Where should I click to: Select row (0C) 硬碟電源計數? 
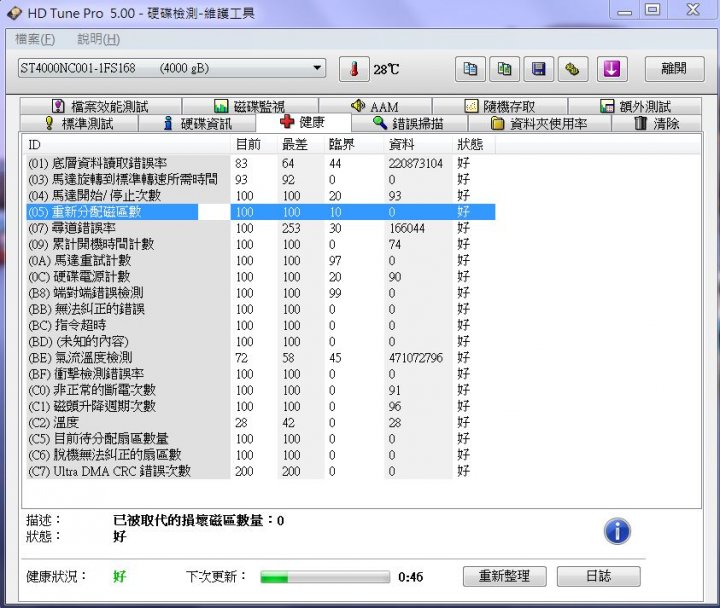point(261,277)
